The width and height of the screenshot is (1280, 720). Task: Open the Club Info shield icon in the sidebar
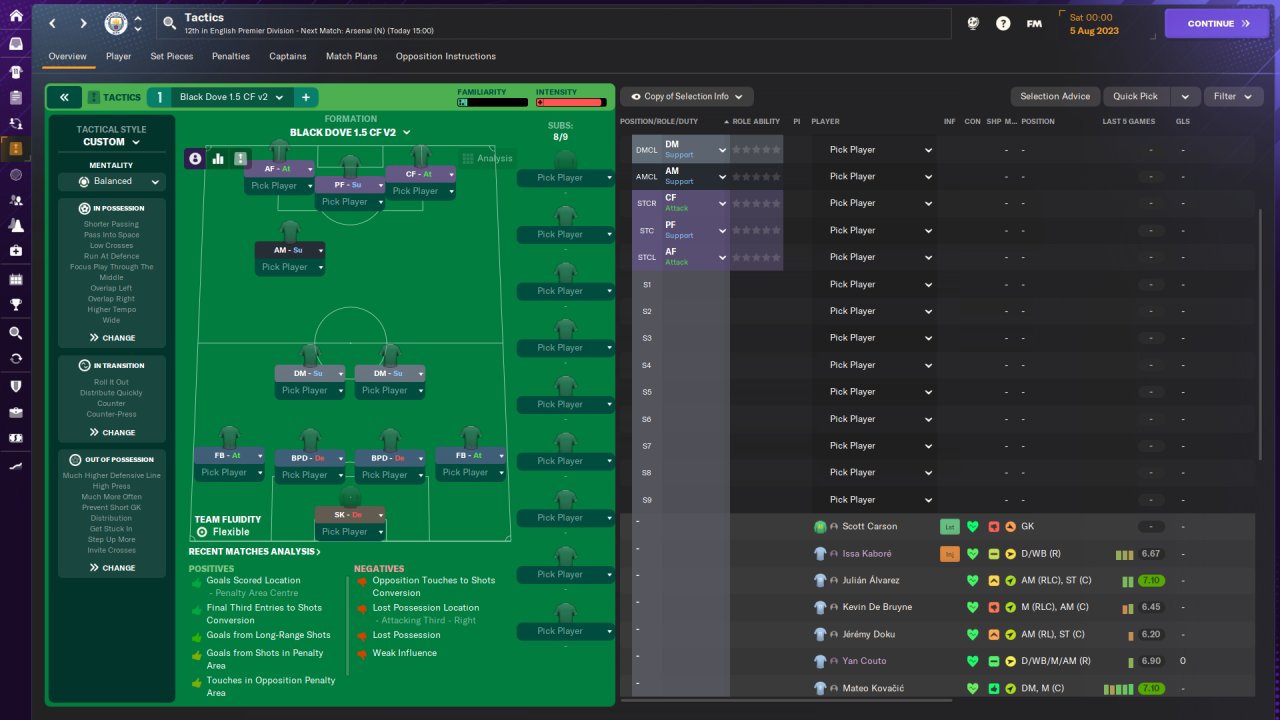16,386
